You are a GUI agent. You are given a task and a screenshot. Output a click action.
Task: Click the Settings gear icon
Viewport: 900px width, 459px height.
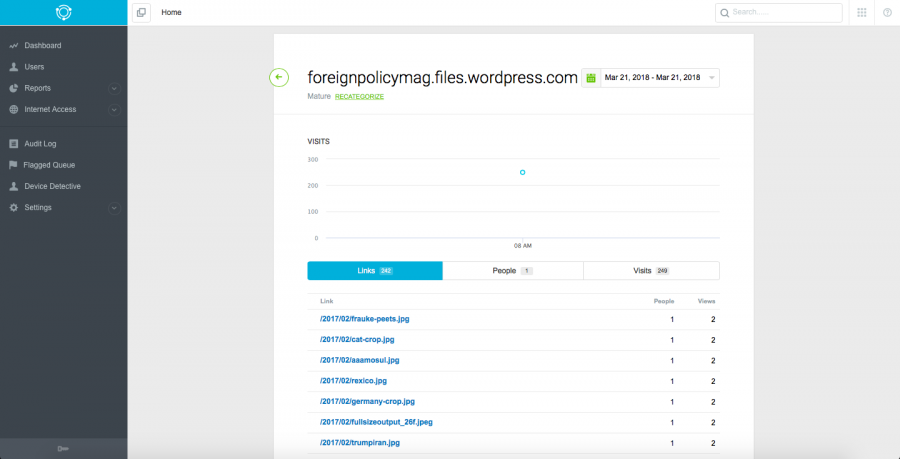14,207
